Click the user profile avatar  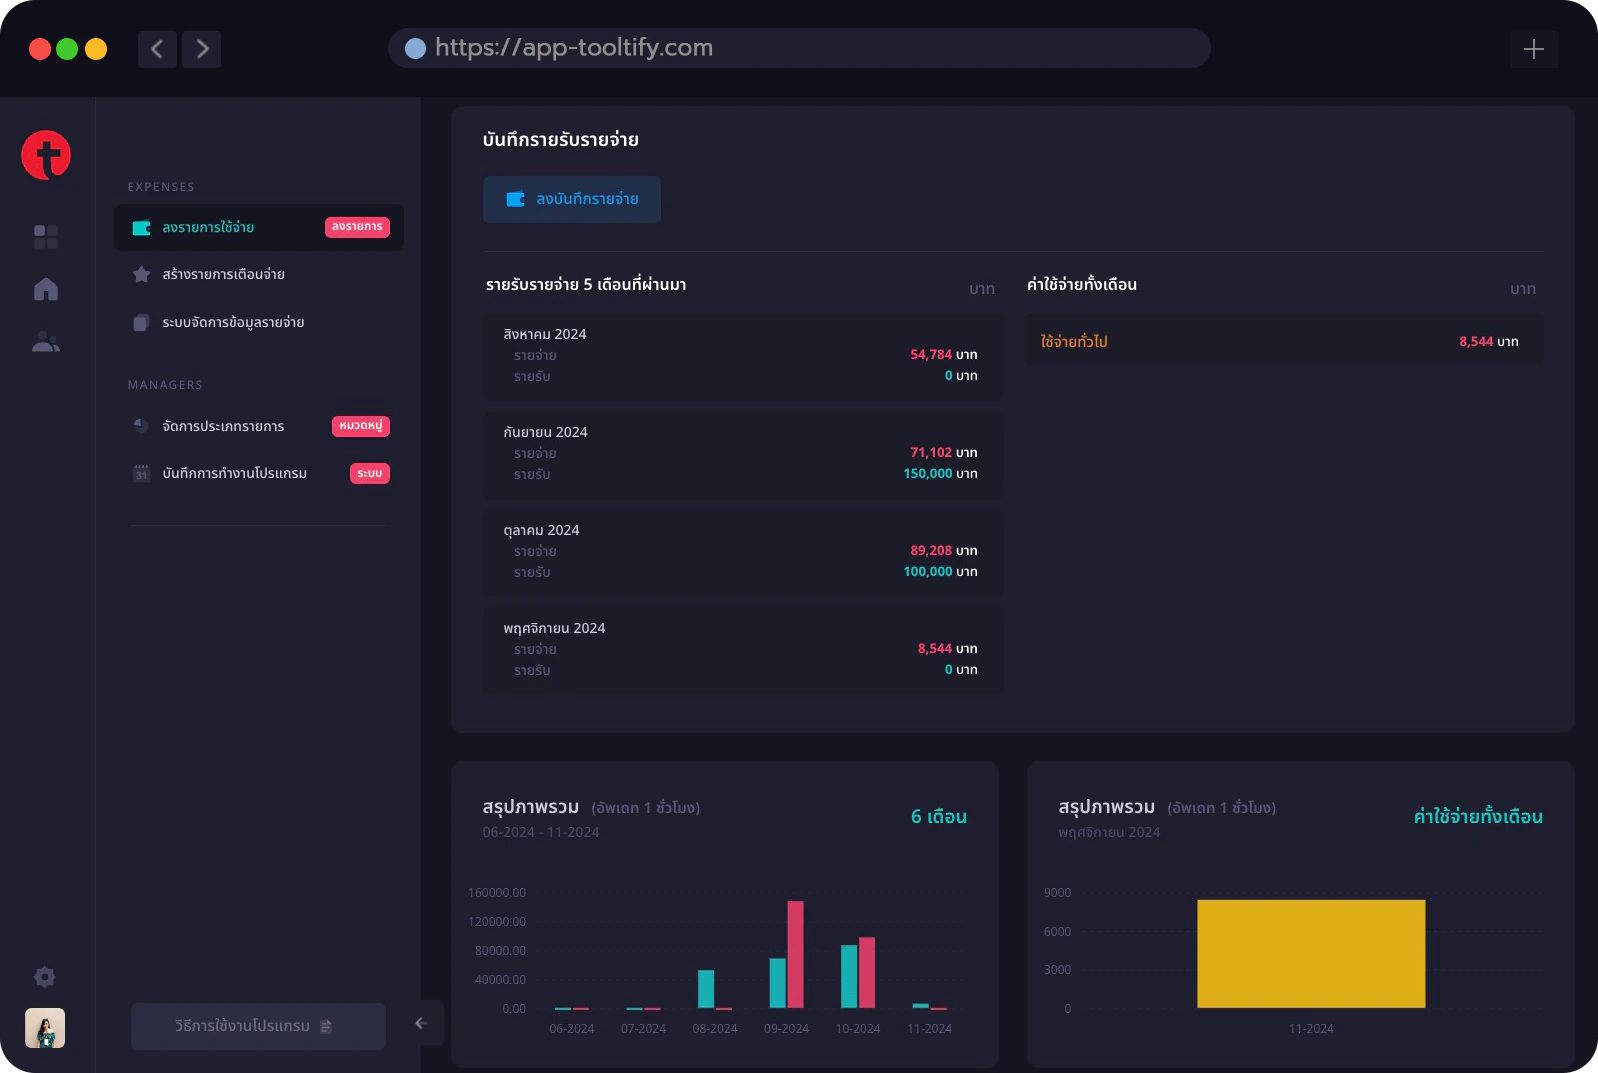tap(45, 1028)
